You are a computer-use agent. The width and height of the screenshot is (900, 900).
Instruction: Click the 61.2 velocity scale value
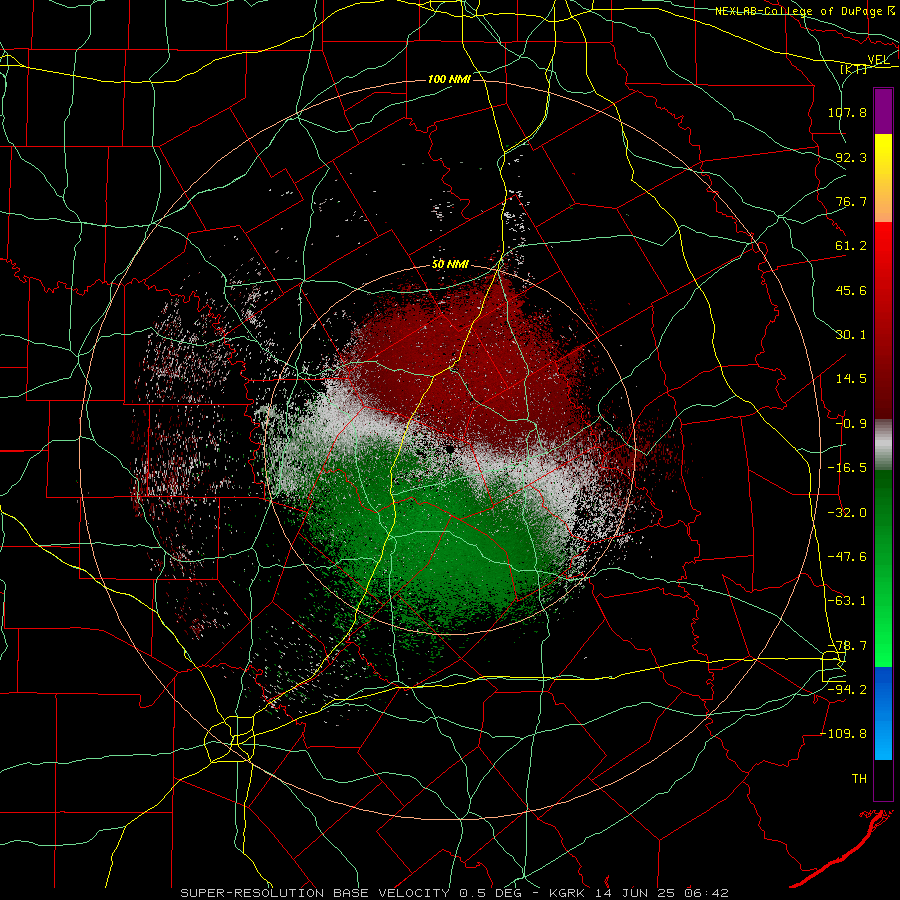pos(851,246)
